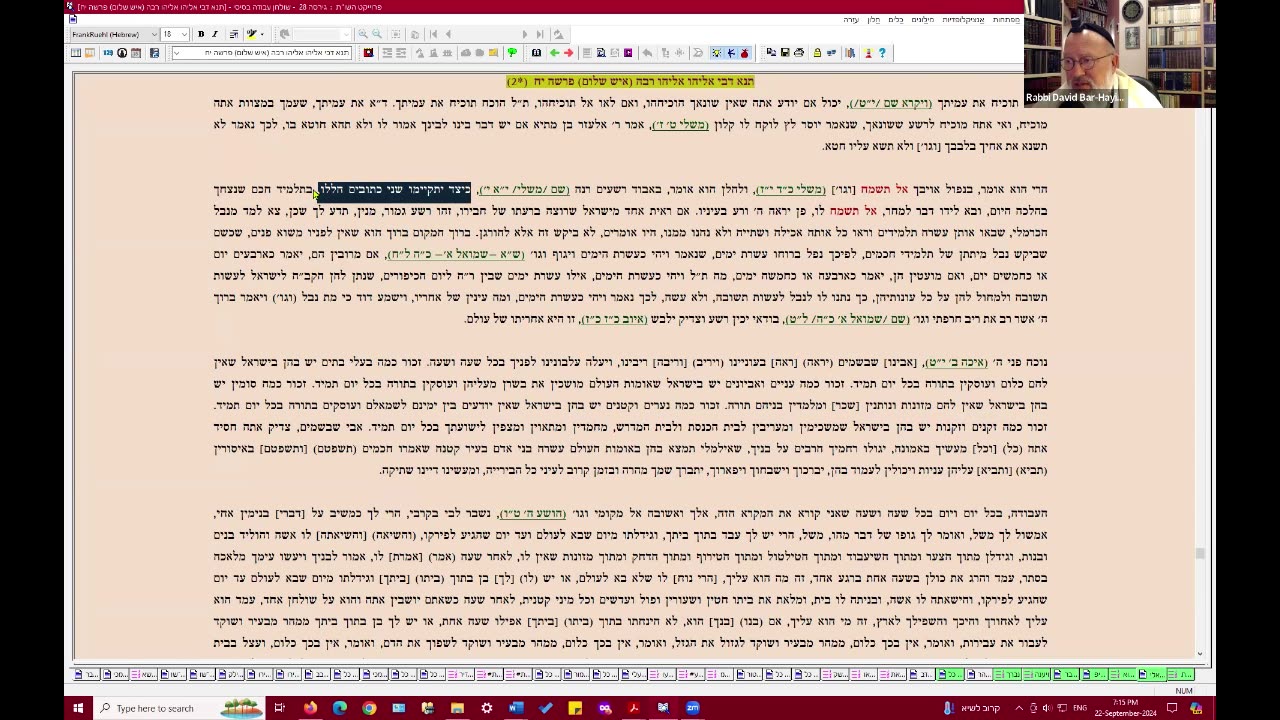Toggle the blue arrow marker button

coord(731,53)
